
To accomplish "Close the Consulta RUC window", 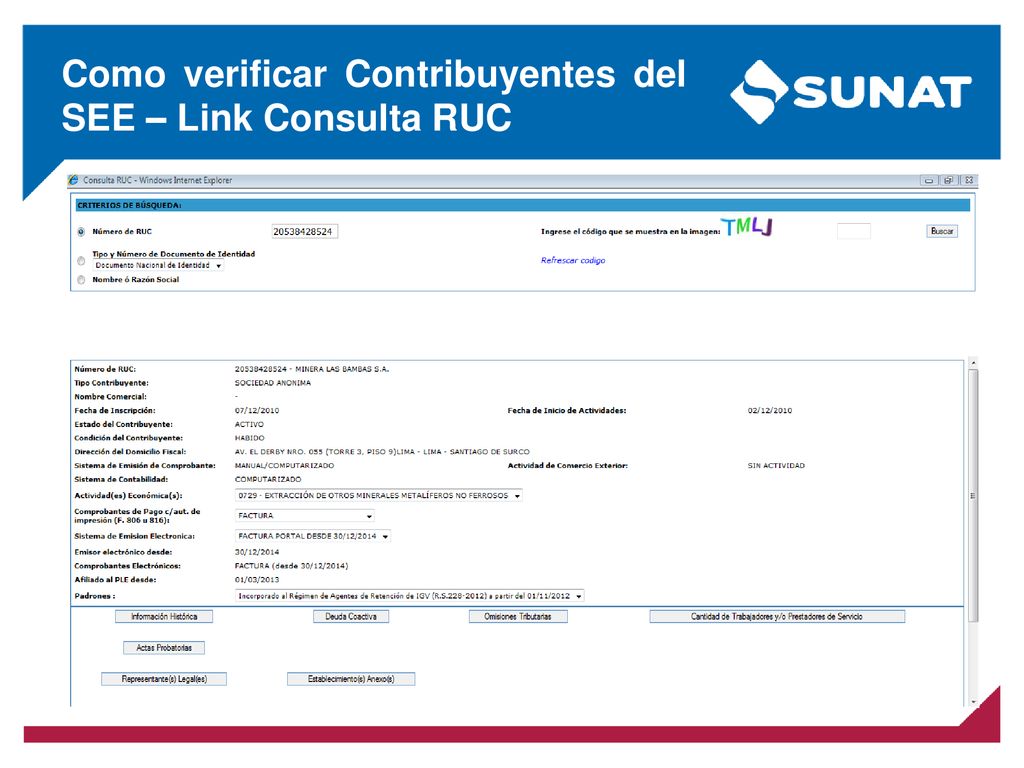I will click(x=969, y=180).
